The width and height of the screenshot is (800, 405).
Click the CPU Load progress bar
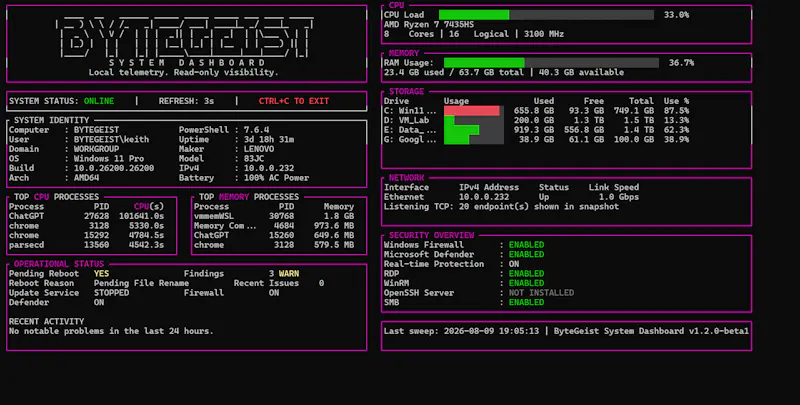pyautogui.click(x=546, y=15)
